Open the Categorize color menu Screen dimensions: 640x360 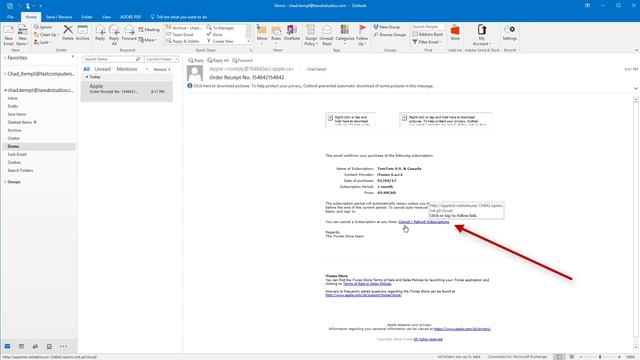pos(345,34)
